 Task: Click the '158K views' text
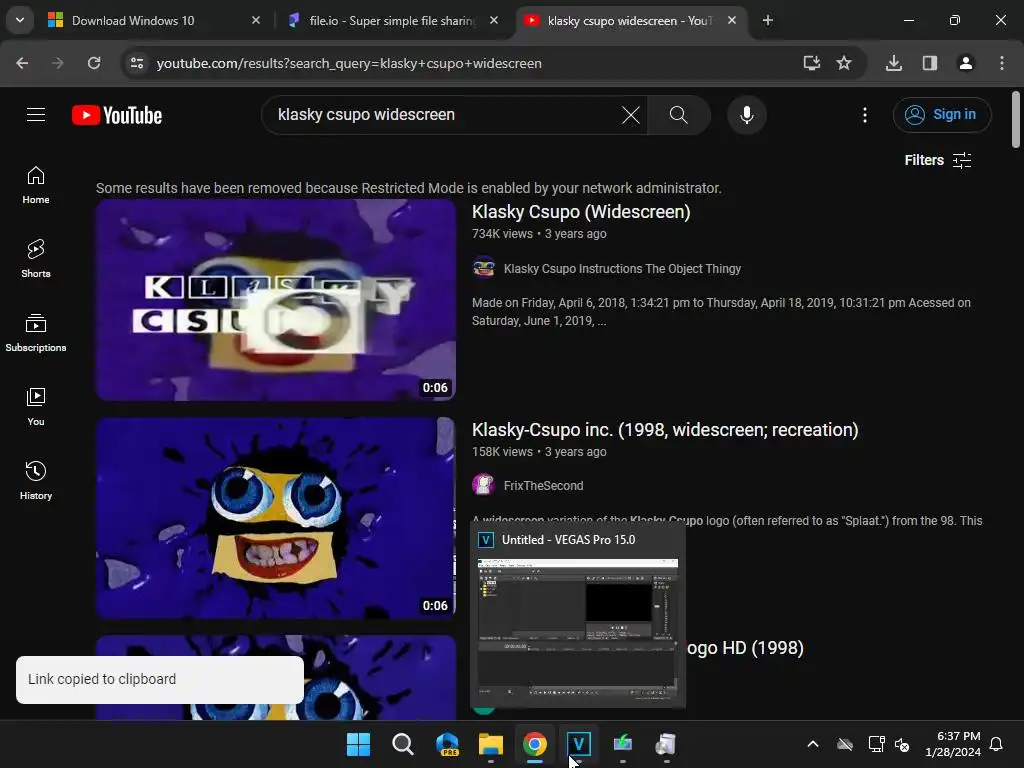click(502, 452)
